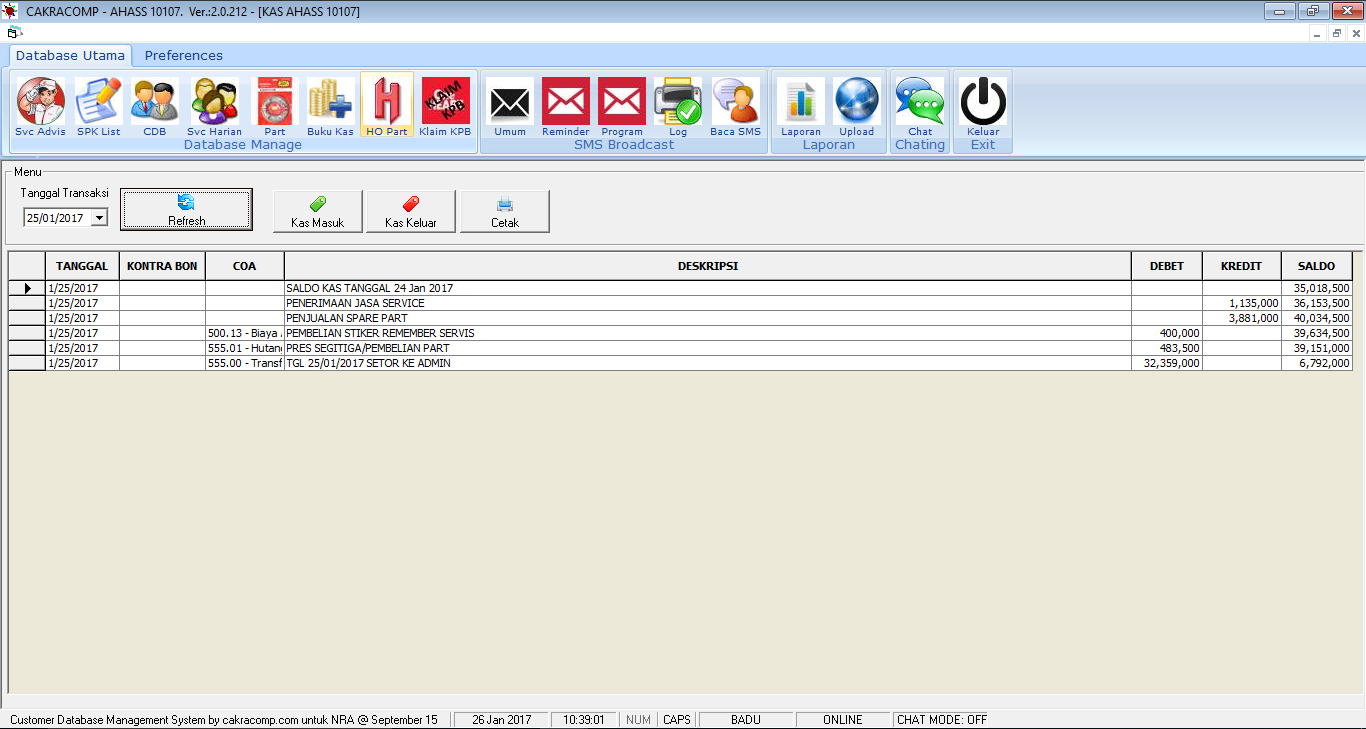1366x729 pixels.
Task: Open the Chat window
Action: coord(920,103)
